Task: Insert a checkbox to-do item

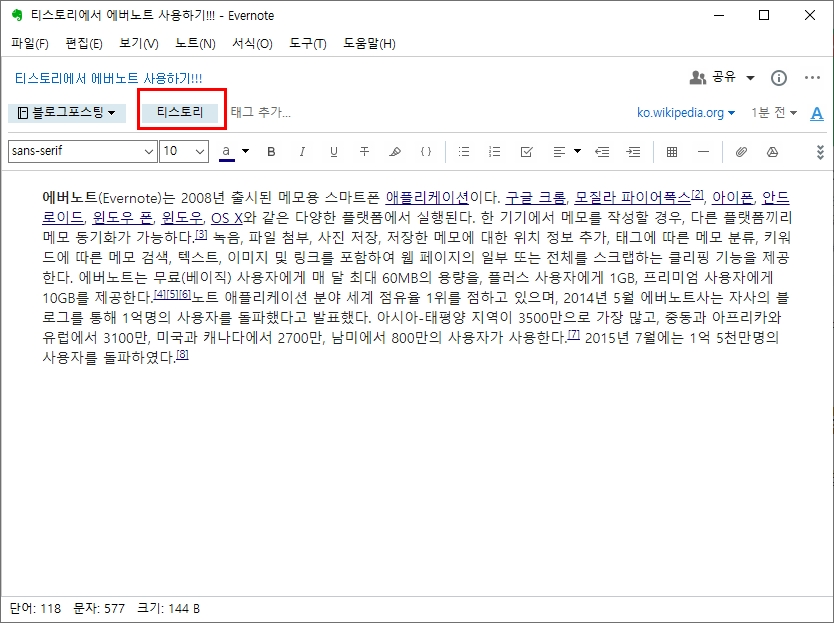Action: 527,152
